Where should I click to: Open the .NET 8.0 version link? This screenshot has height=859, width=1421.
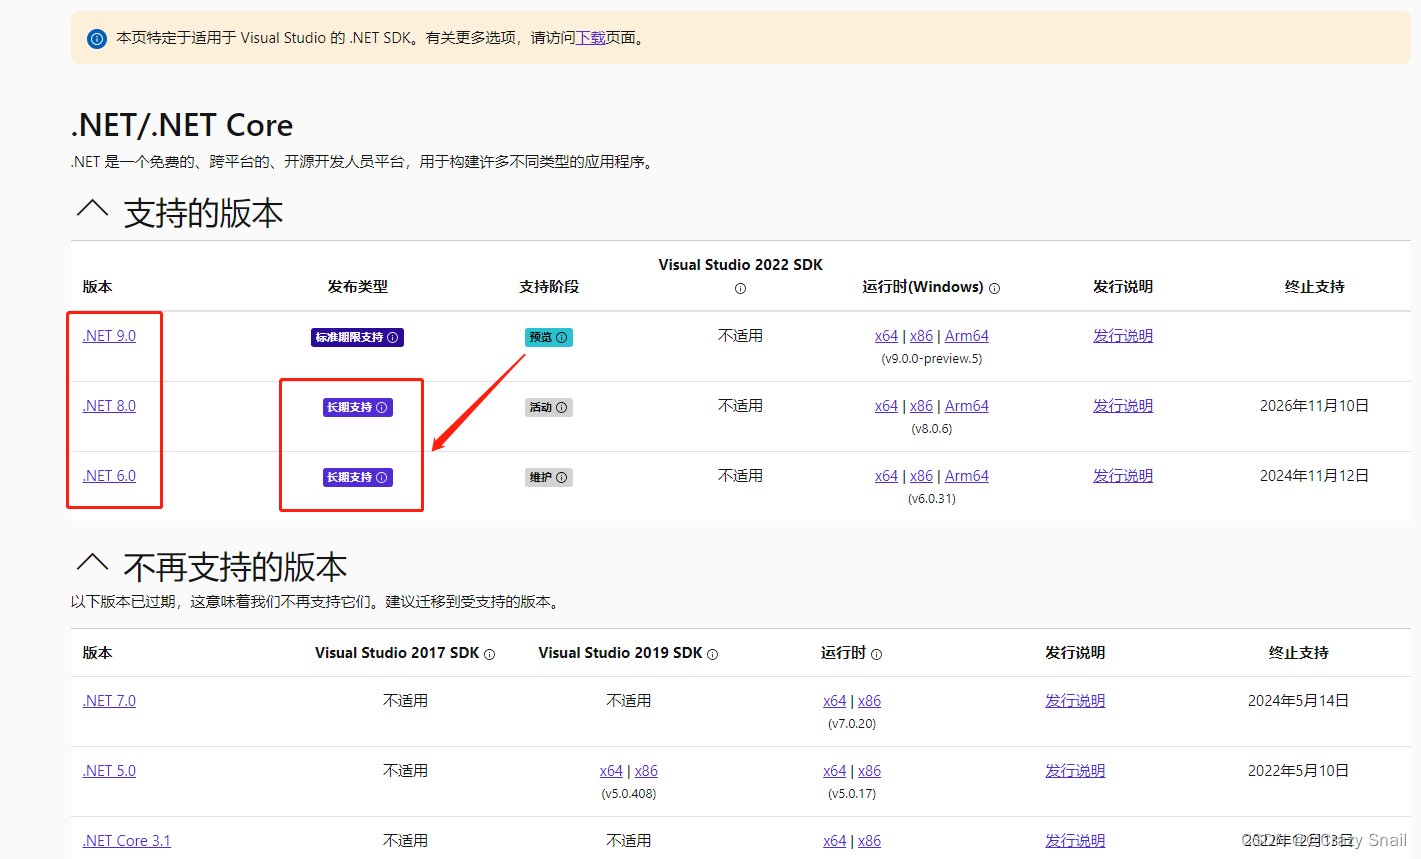click(109, 406)
